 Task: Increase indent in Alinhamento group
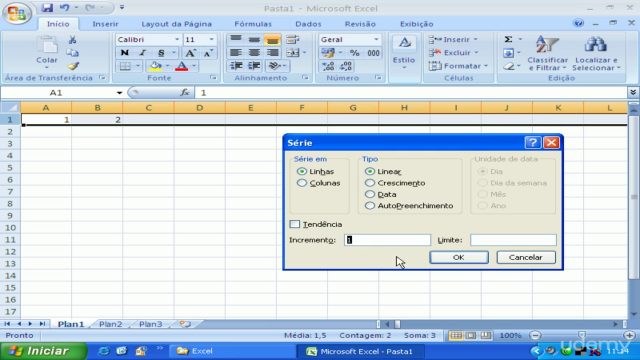(254, 66)
